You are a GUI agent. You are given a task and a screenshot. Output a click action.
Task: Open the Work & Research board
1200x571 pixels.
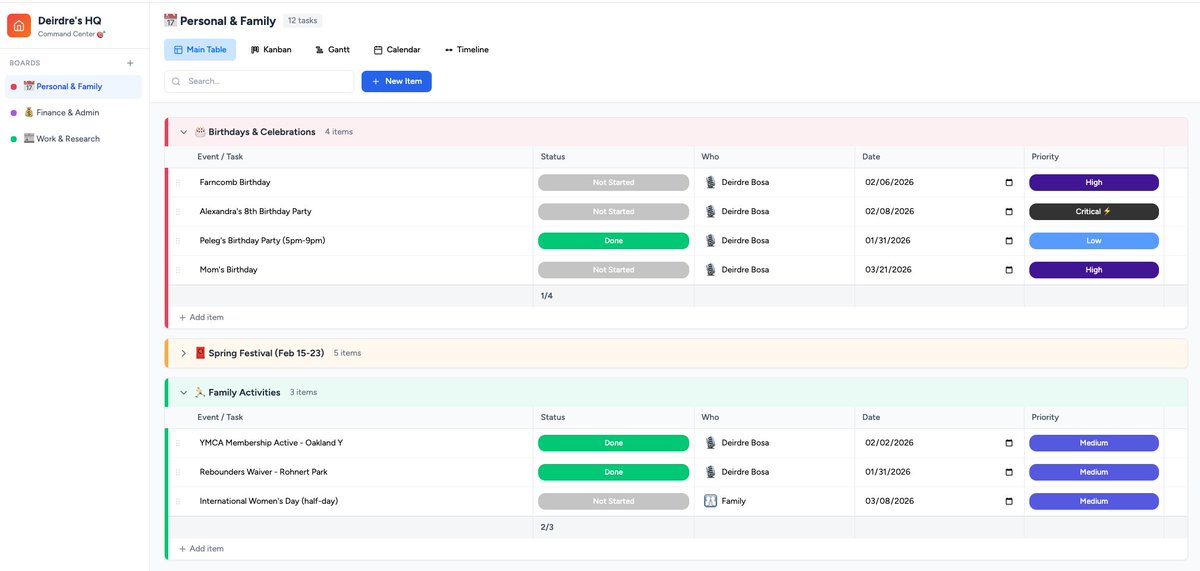[72, 139]
